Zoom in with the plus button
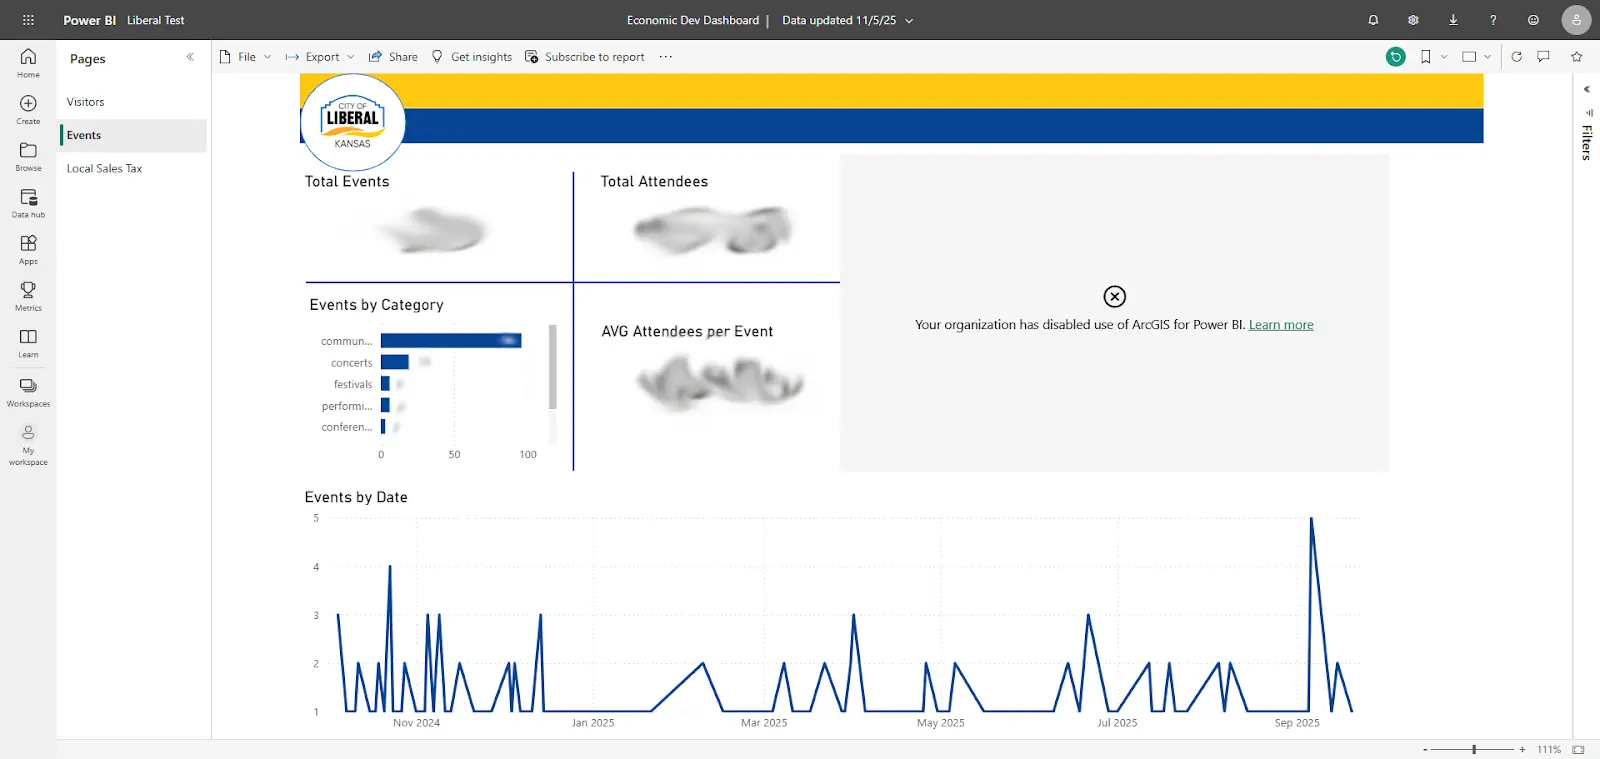This screenshot has height=759, width=1600. pos(1522,749)
